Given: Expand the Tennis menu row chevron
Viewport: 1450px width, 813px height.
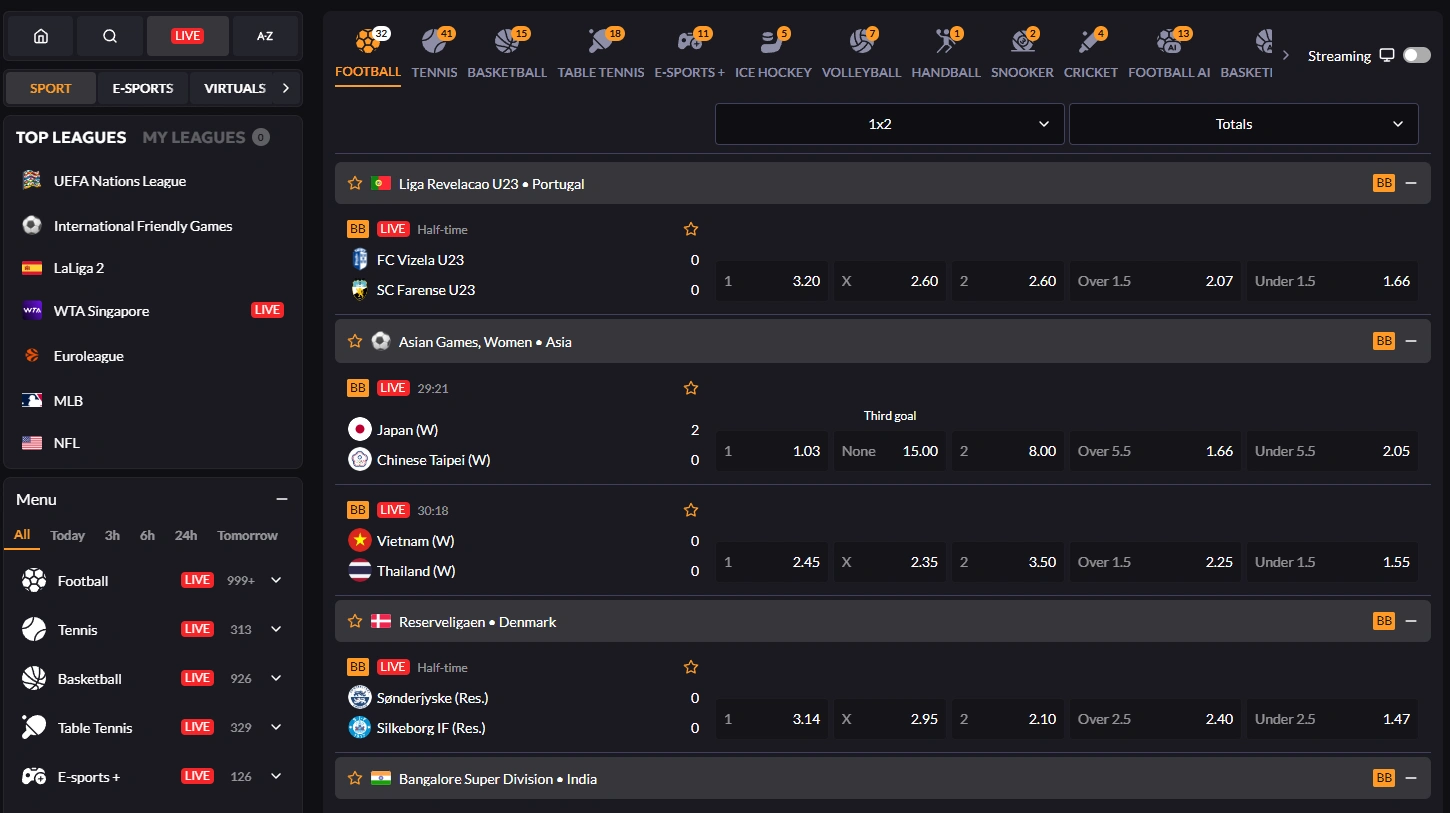Looking at the screenshot, I should point(276,629).
